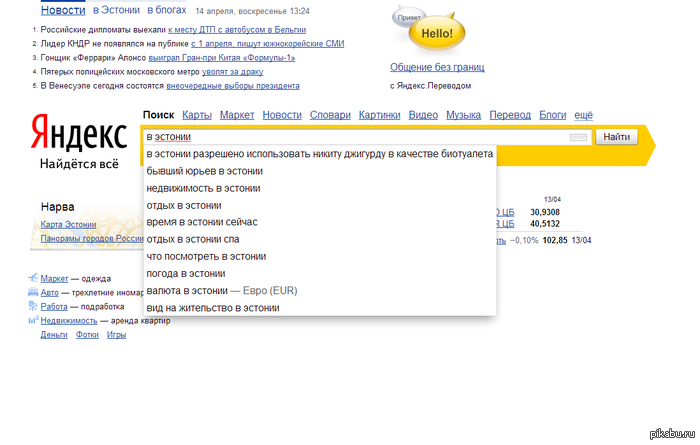Select suggestion 'время в эстонии сейчас'
Viewport: 700px width, 445px height.
pyautogui.click(x=320, y=222)
